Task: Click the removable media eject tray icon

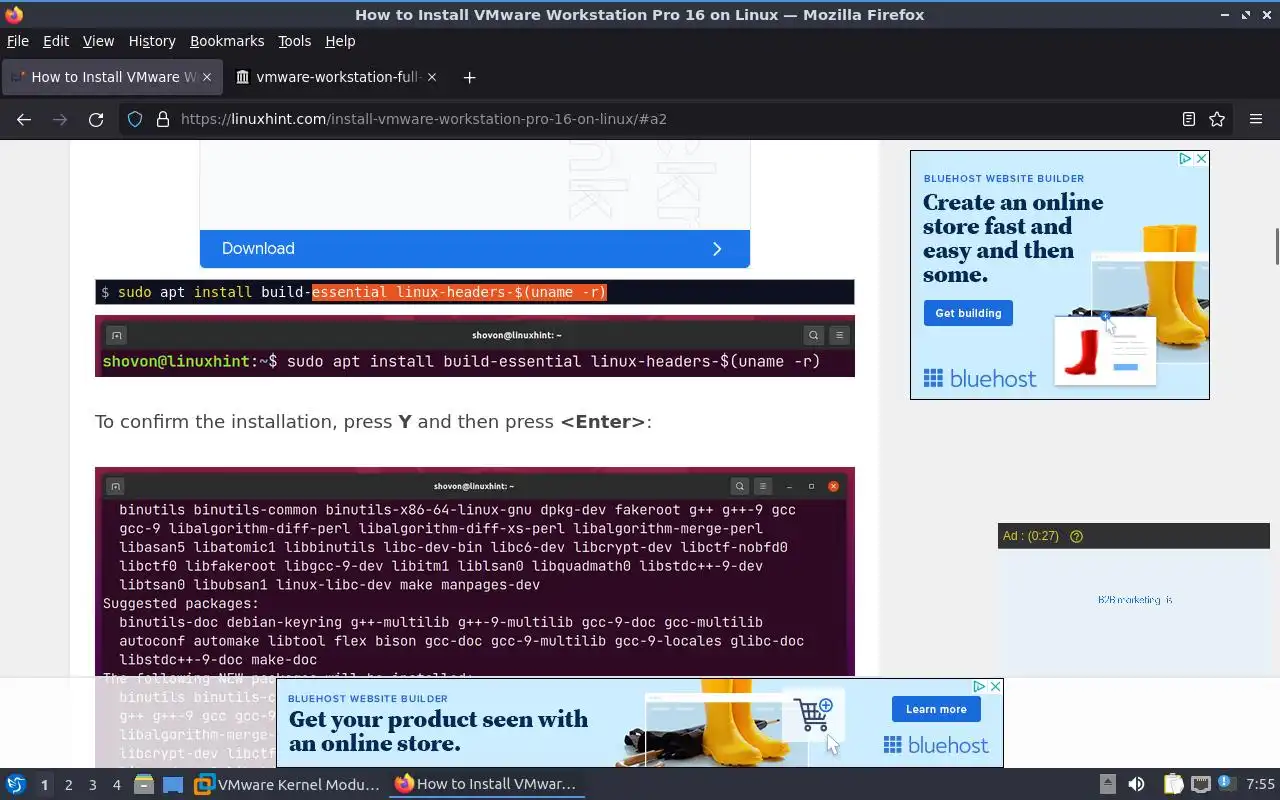Action: 1107,785
